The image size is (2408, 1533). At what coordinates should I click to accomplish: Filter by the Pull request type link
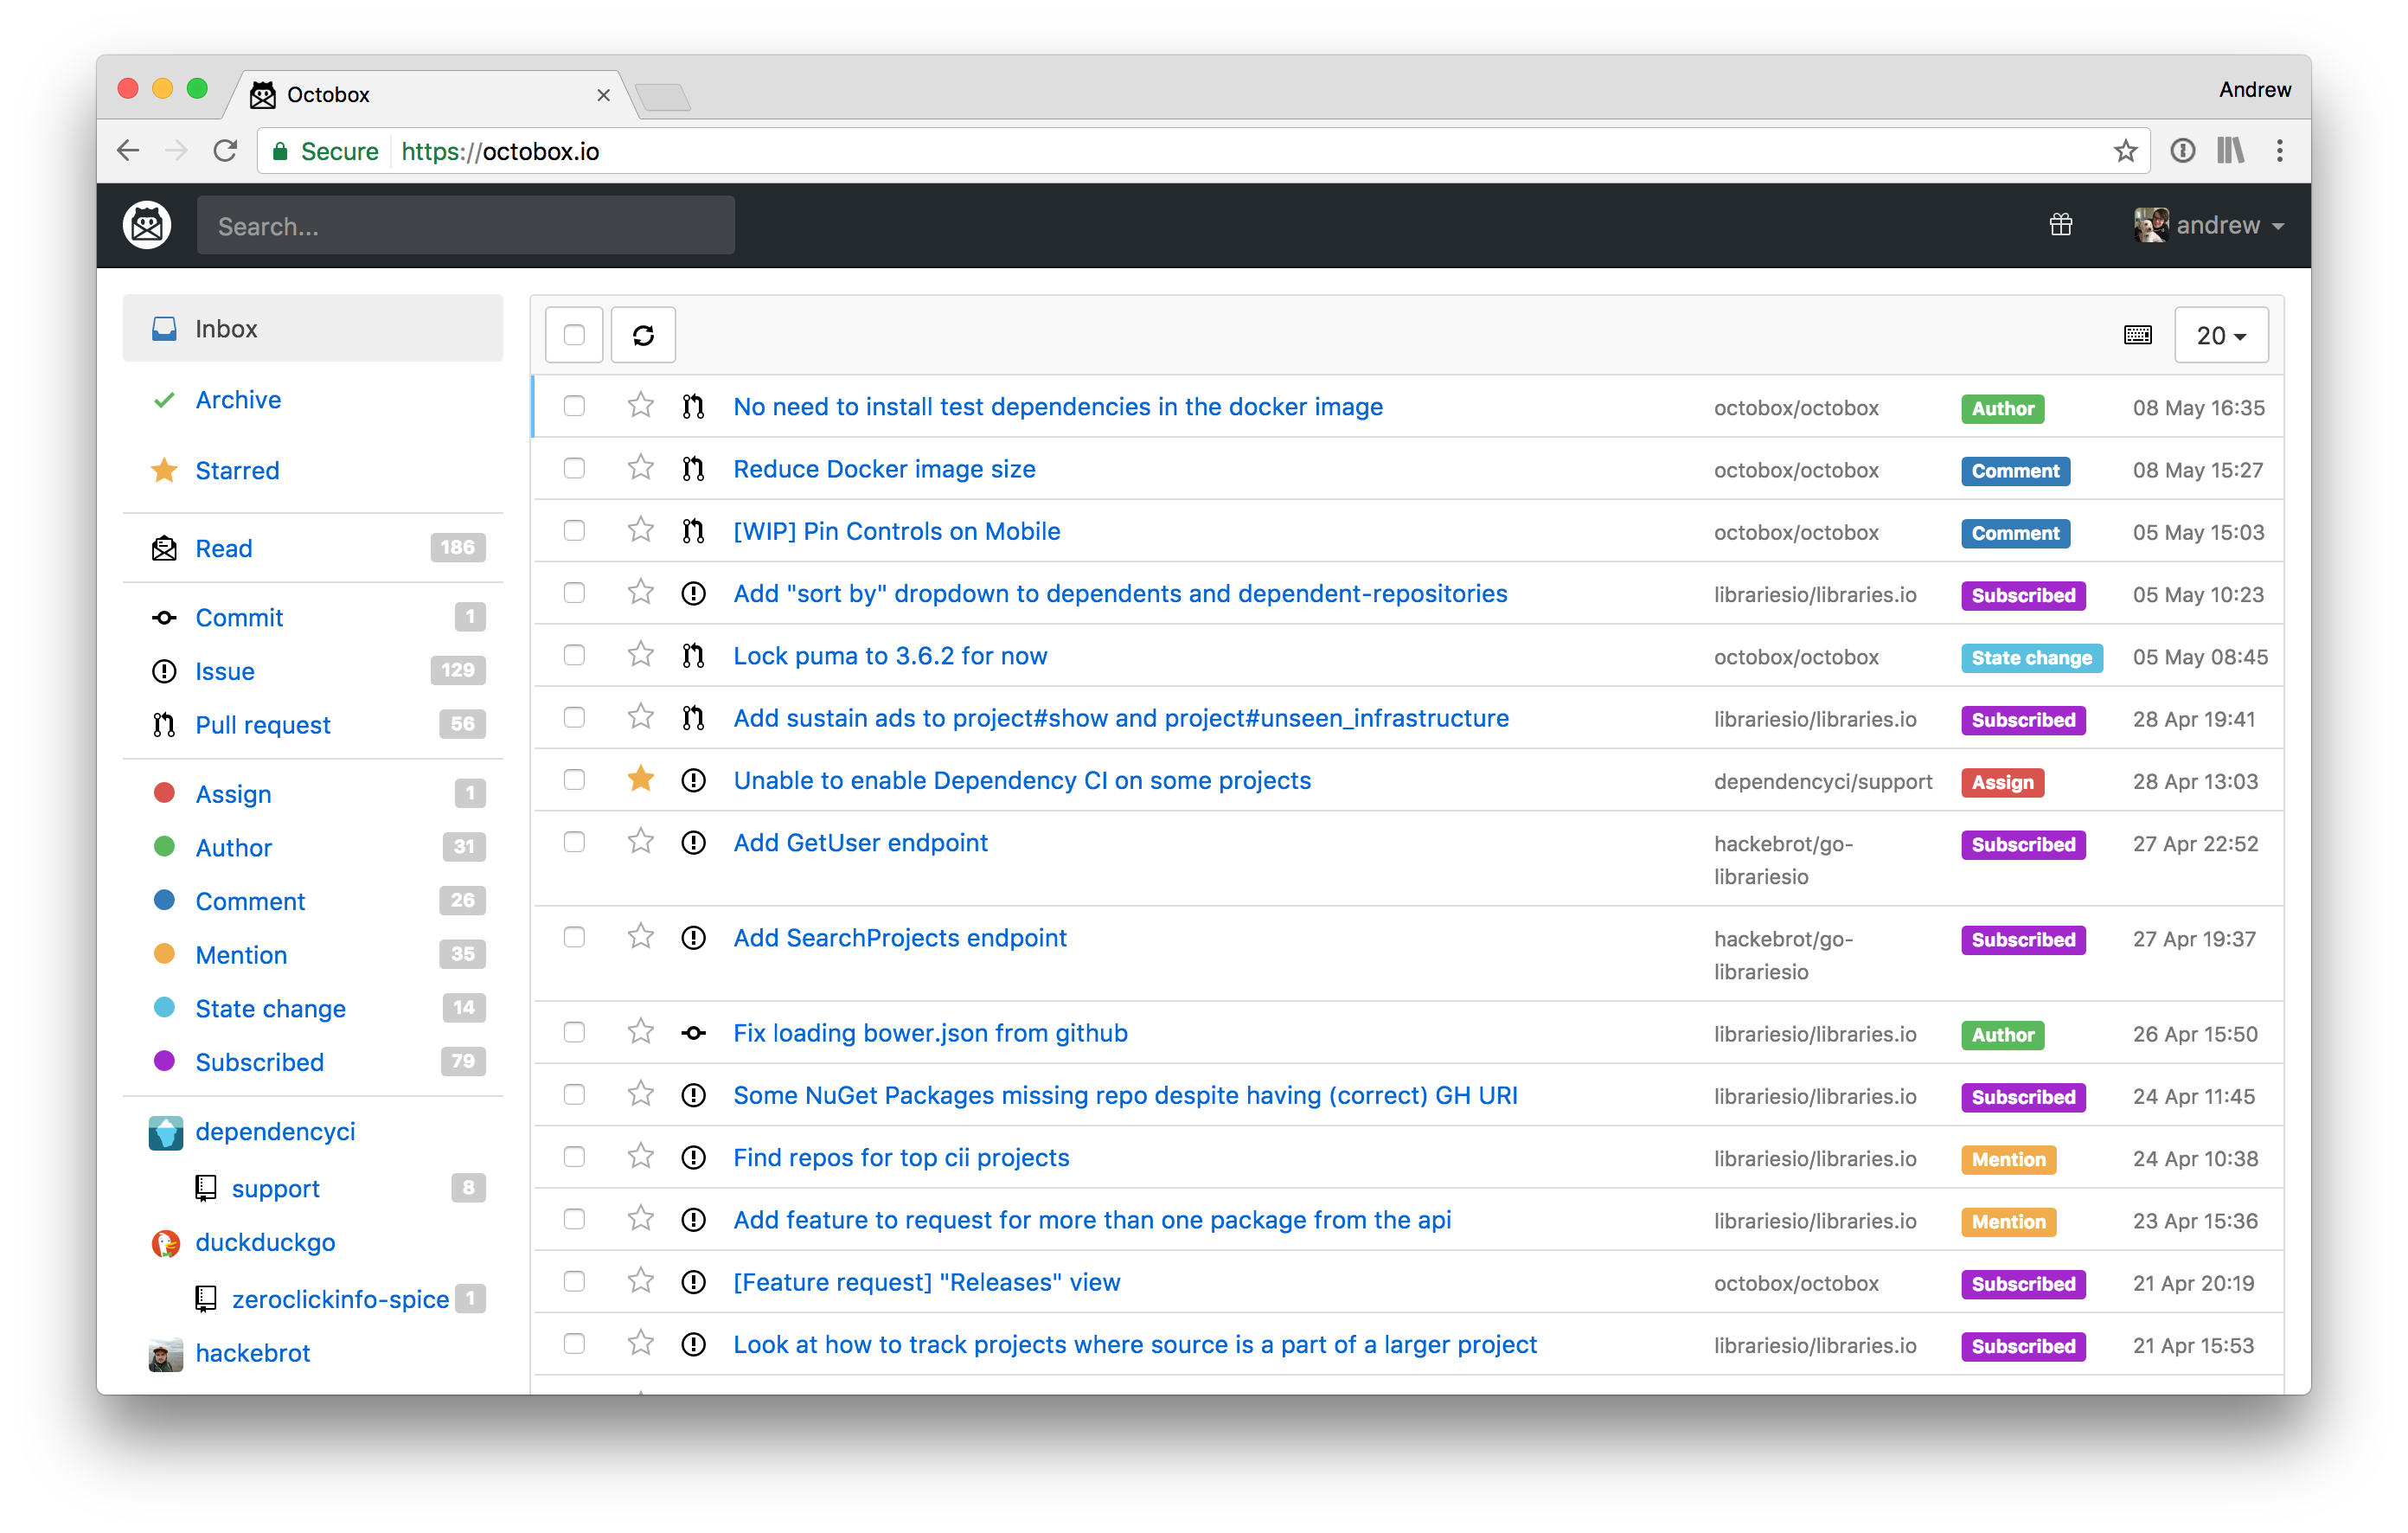(262, 725)
